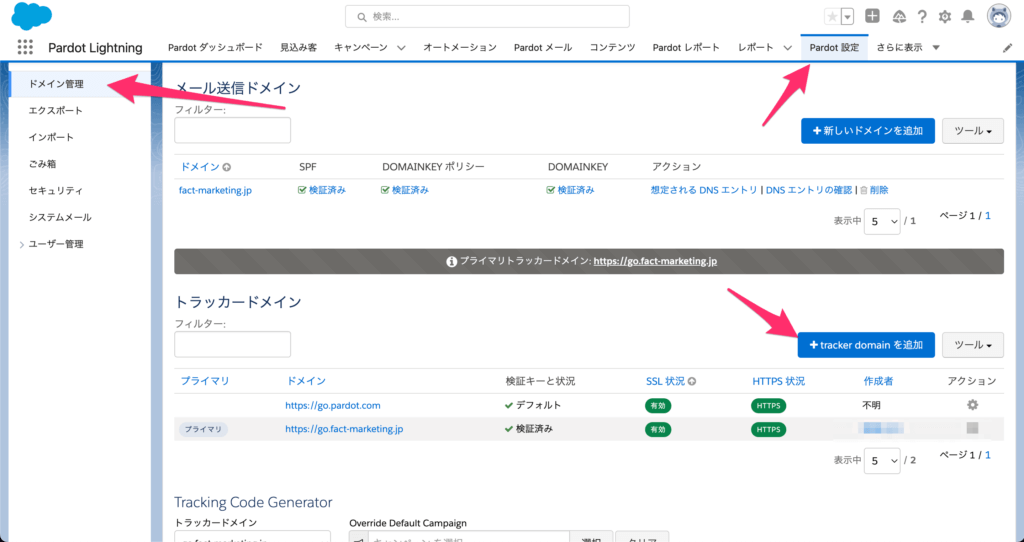Open the favorites list dropdown arrow
The image size is (1024, 542).
[848, 16]
